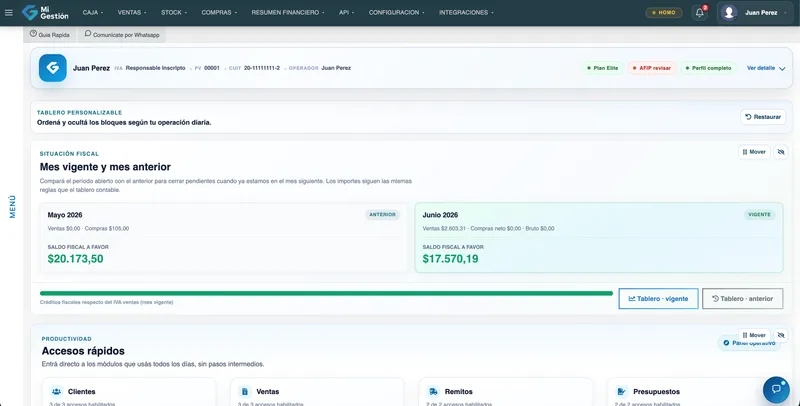
Task: Open the notifications bell
Action: click(699, 13)
